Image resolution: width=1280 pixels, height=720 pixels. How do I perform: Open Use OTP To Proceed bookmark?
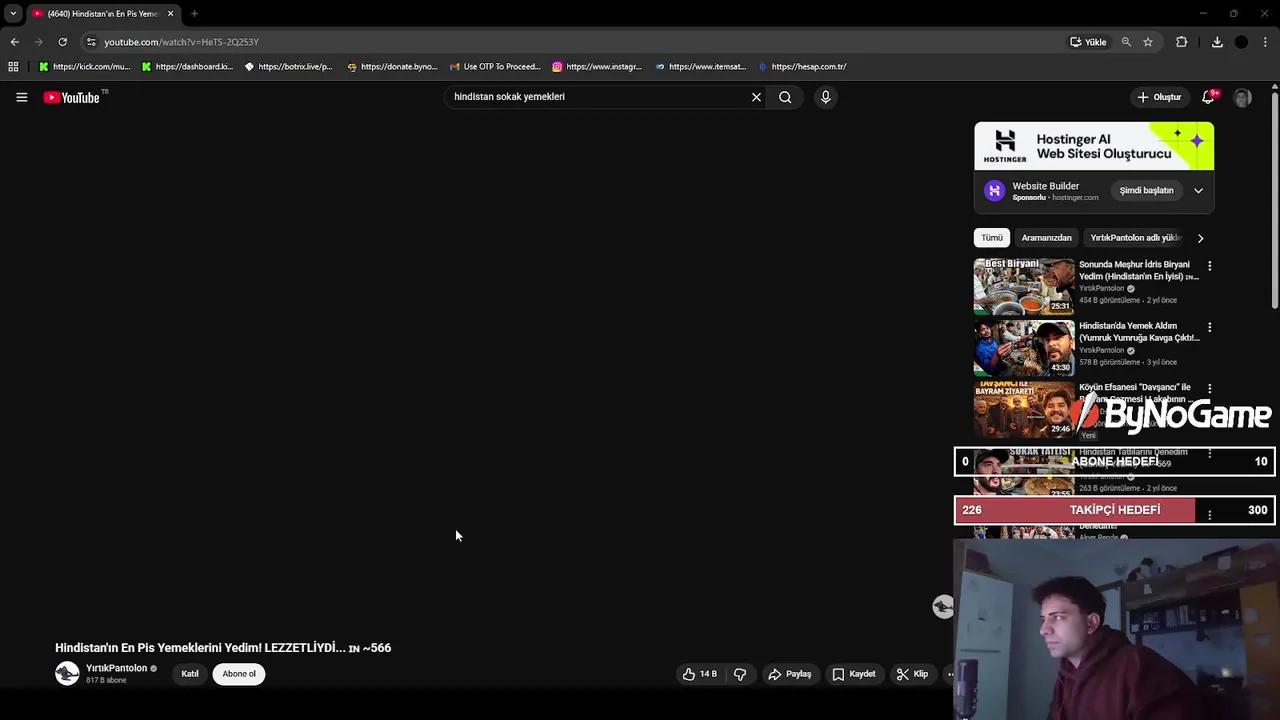tap(495, 67)
